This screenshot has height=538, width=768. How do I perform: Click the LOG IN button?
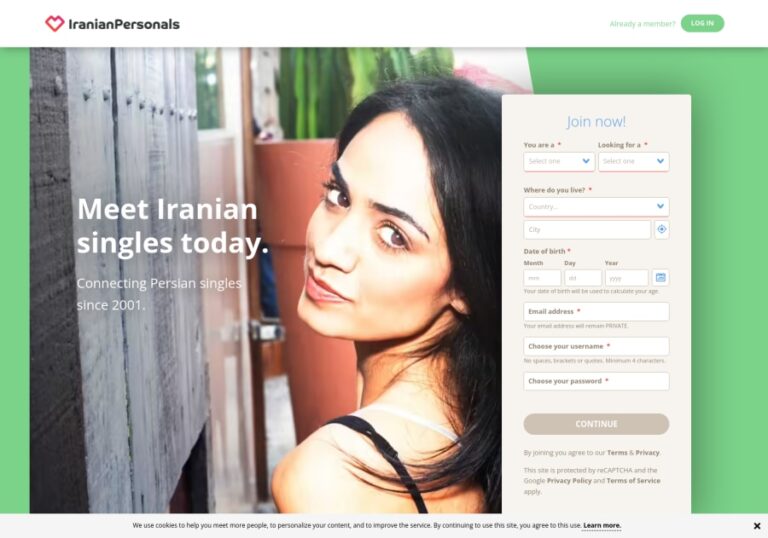pyautogui.click(x=702, y=24)
